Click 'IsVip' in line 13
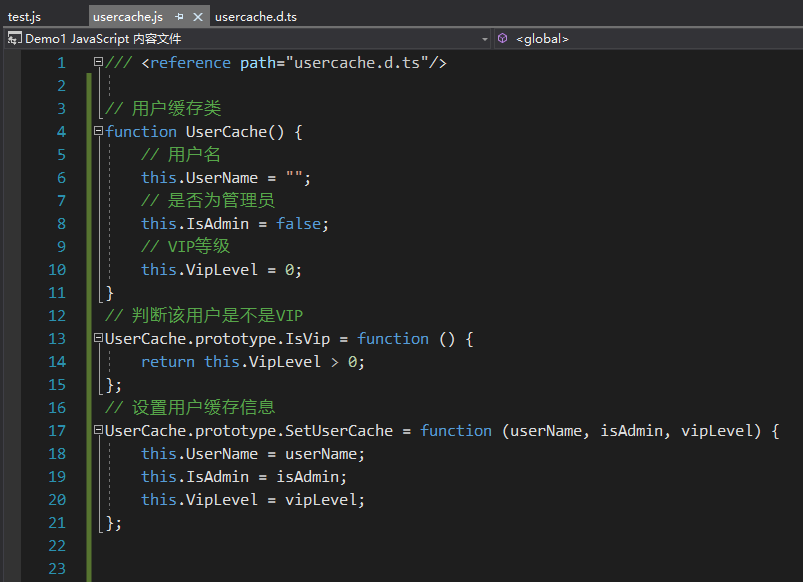803x582 pixels. coord(308,339)
